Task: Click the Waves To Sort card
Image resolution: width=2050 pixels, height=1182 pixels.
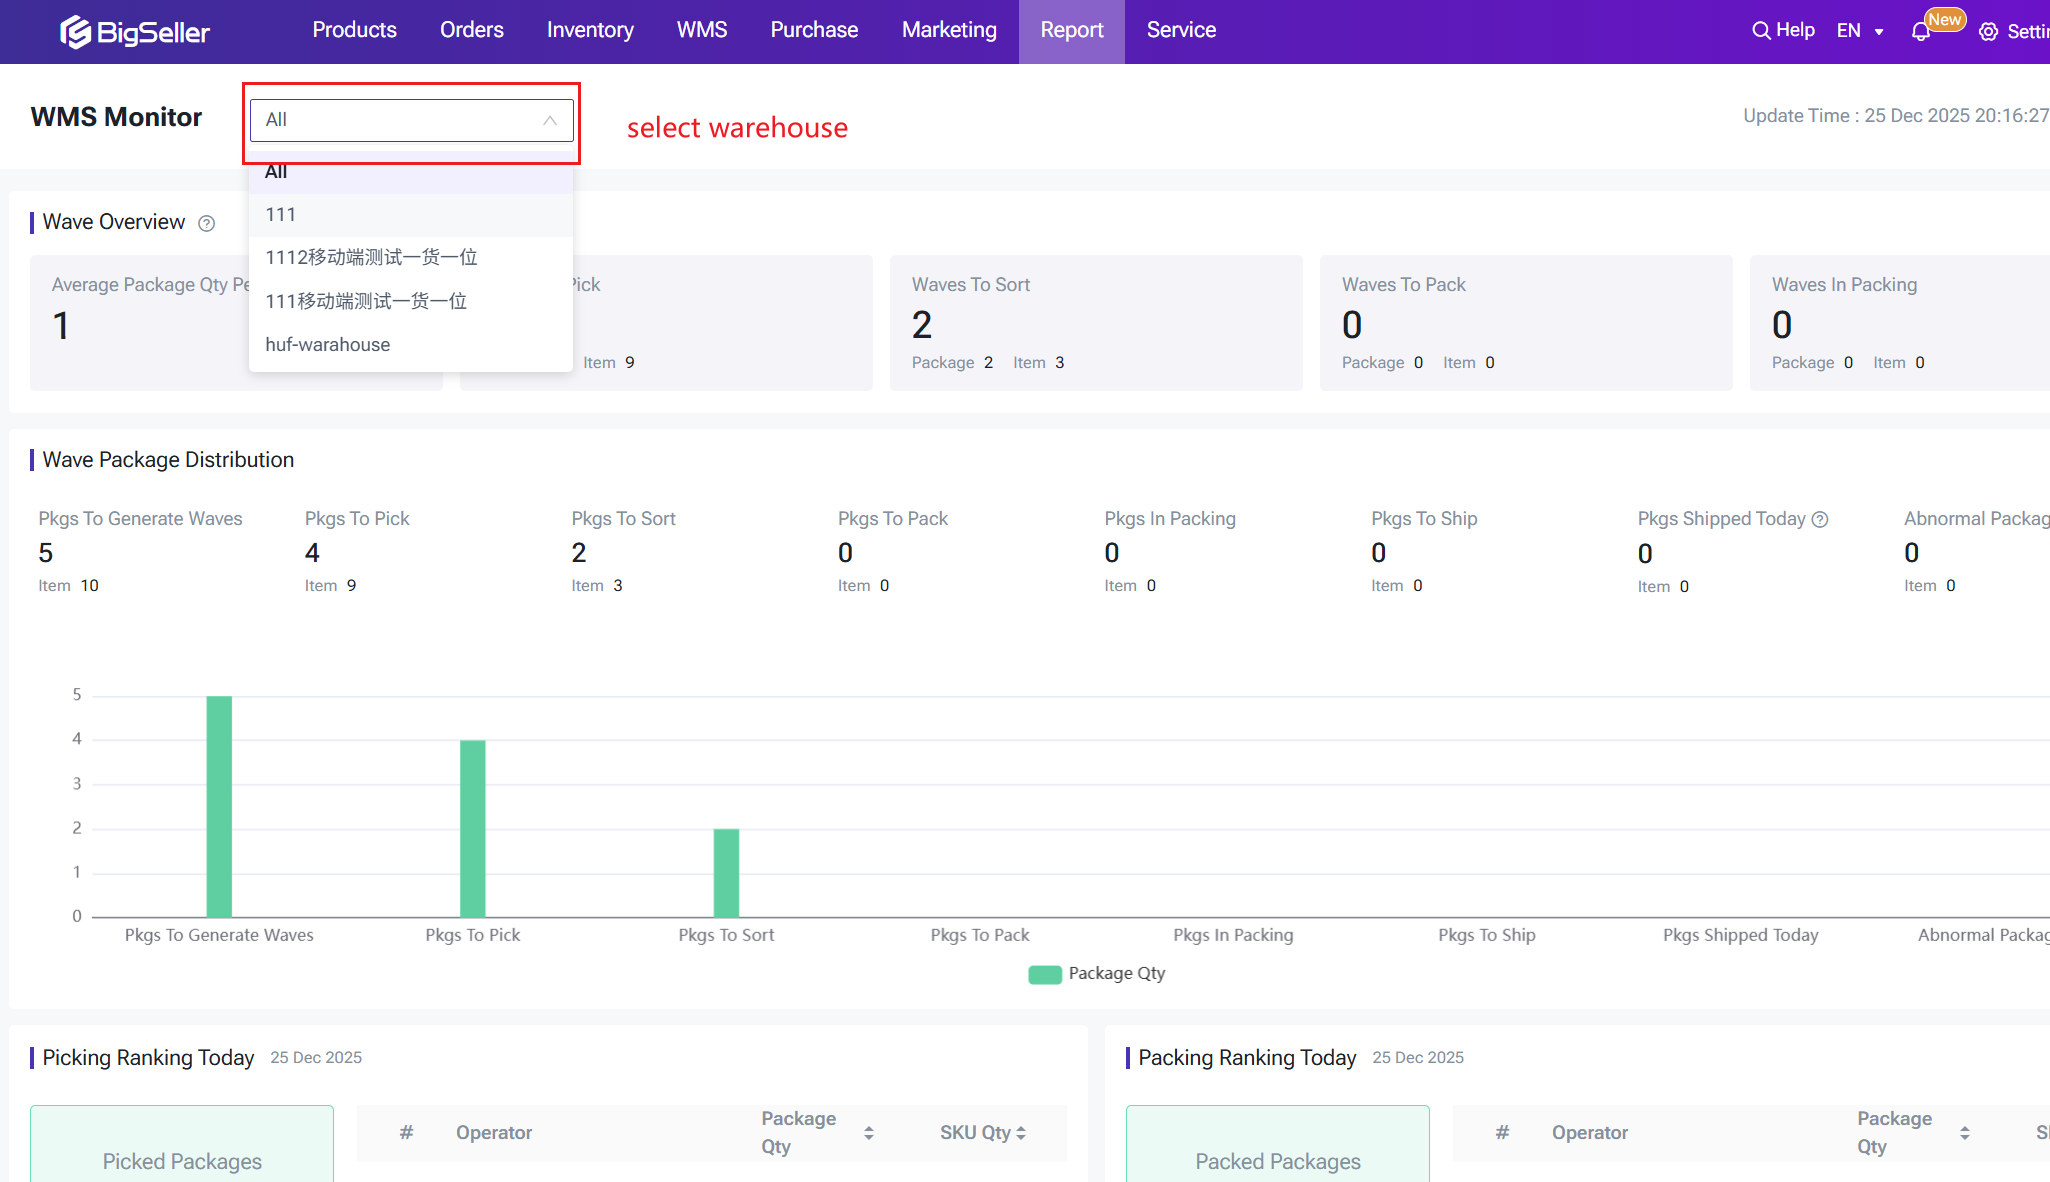Action: pyautogui.click(x=1095, y=322)
